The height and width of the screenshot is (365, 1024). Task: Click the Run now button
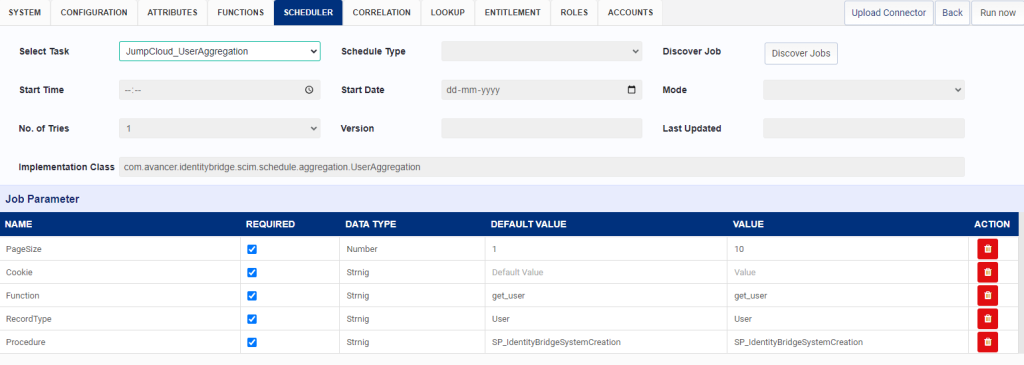pyautogui.click(x=997, y=13)
